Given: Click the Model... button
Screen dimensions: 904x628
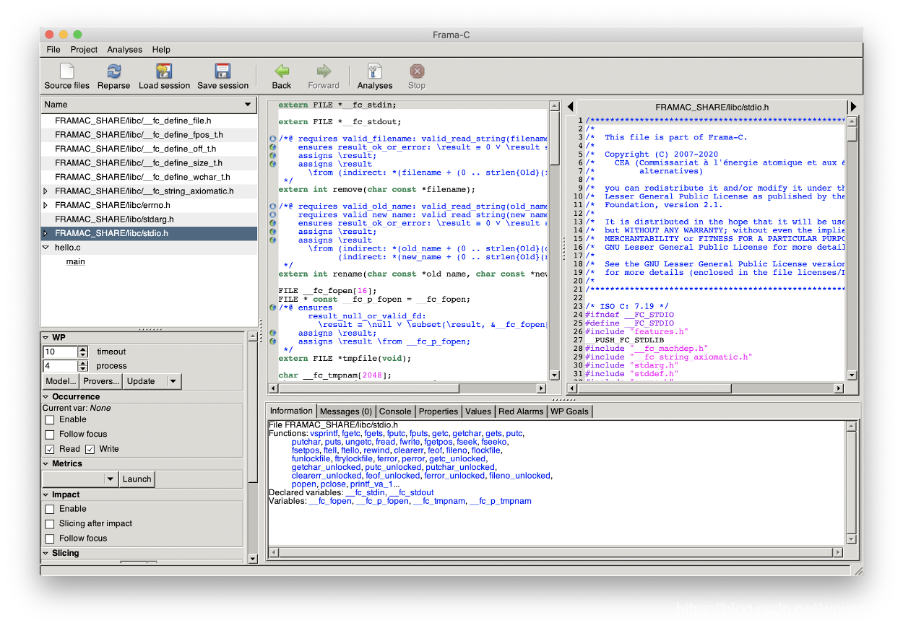Looking at the screenshot, I should [61, 381].
